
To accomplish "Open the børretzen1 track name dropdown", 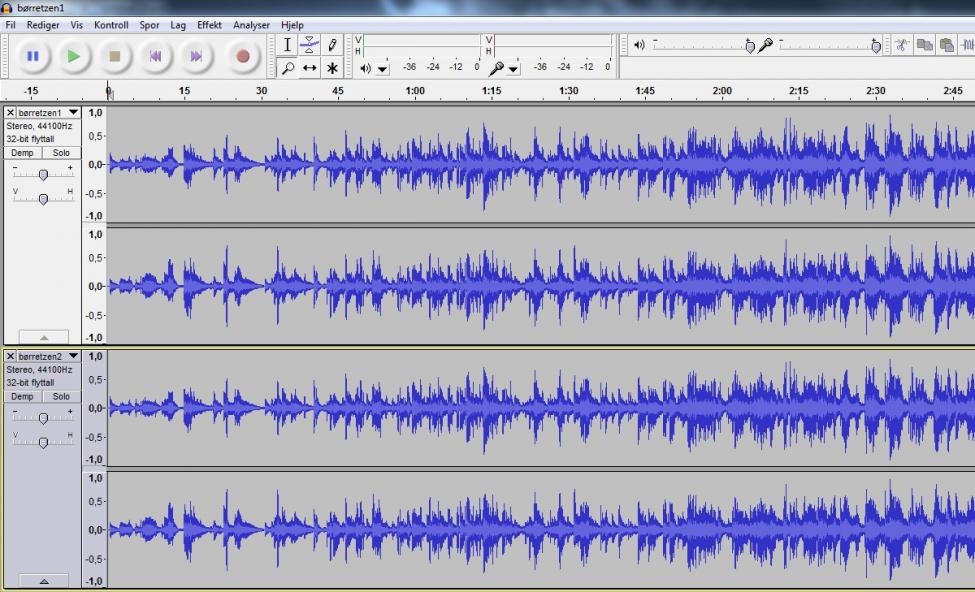I will click(73, 113).
